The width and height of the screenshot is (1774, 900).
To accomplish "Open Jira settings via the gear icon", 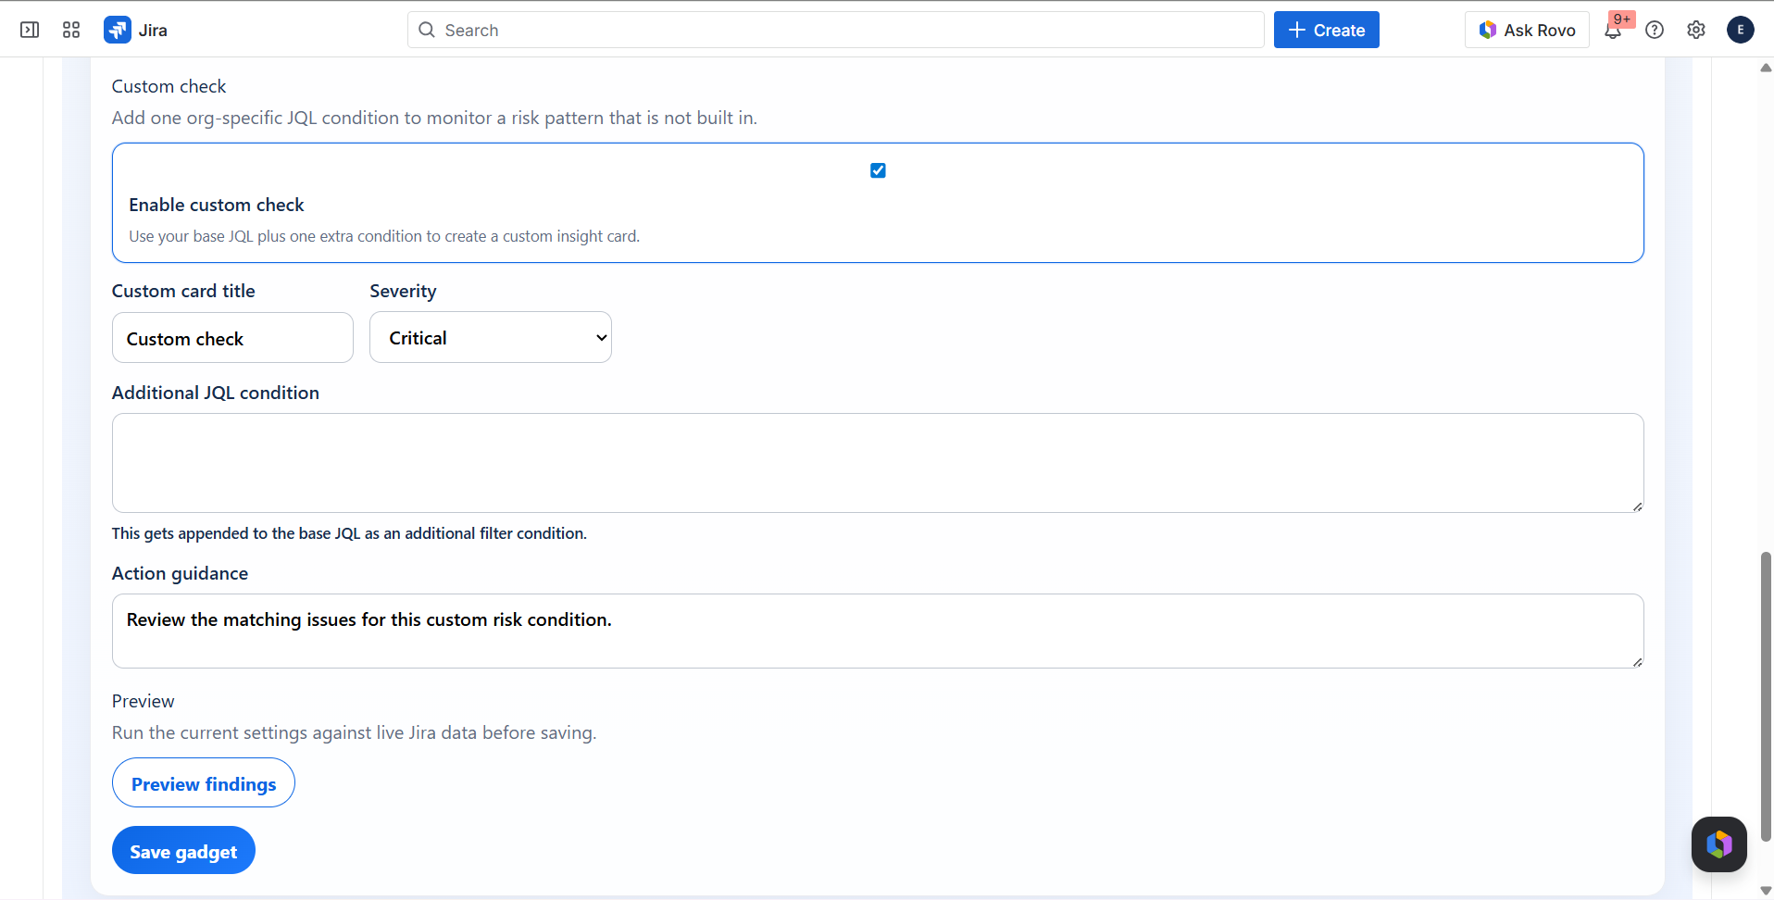I will point(1696,30).
